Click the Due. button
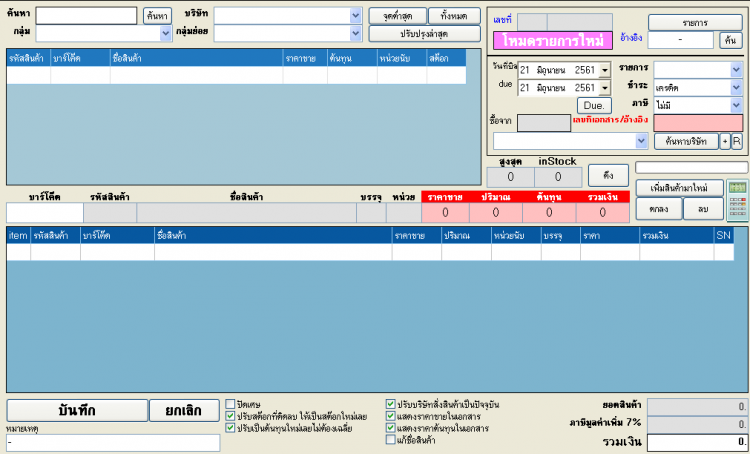This screenshot has width=750, height=454. pos(594,106)
